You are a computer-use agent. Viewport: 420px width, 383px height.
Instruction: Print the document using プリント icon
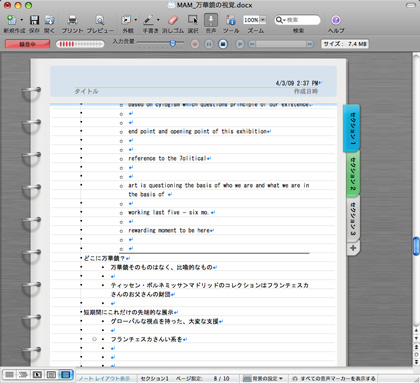coord(72,20)
